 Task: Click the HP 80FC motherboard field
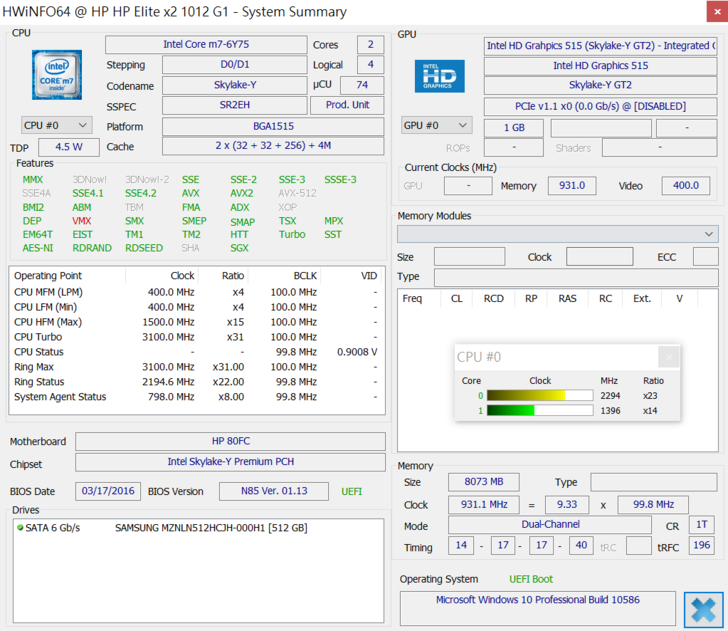[230, 442]
